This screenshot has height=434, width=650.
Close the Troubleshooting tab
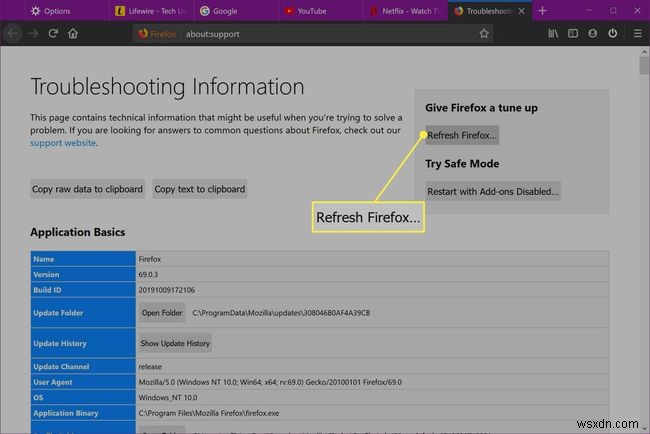click(521, 11)
